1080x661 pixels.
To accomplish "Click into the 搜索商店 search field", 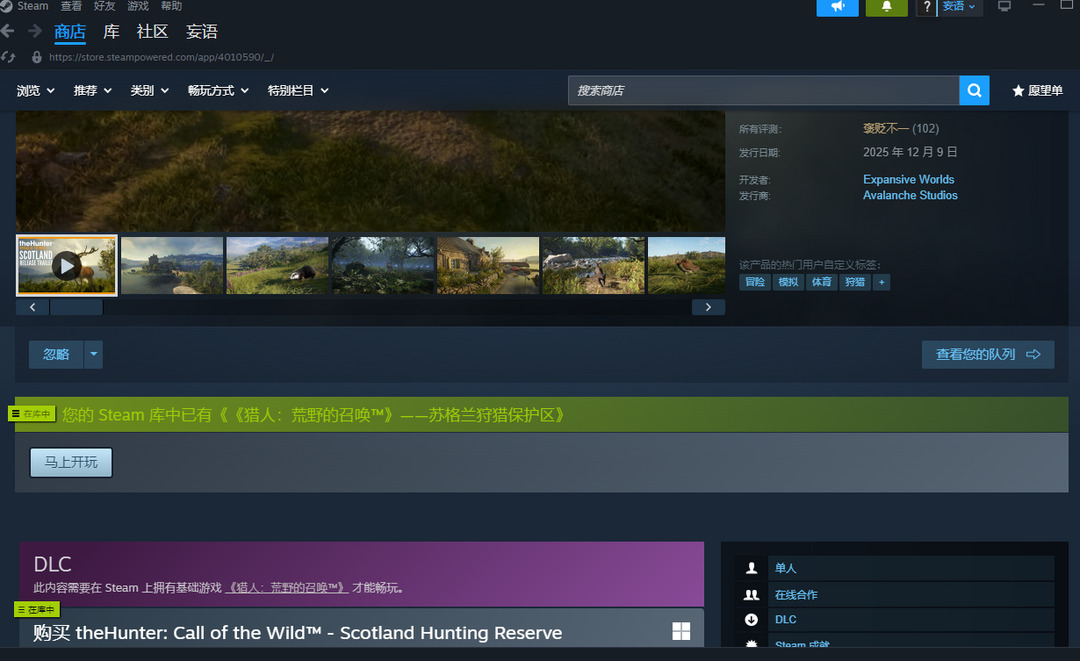I will coord(763,91).
